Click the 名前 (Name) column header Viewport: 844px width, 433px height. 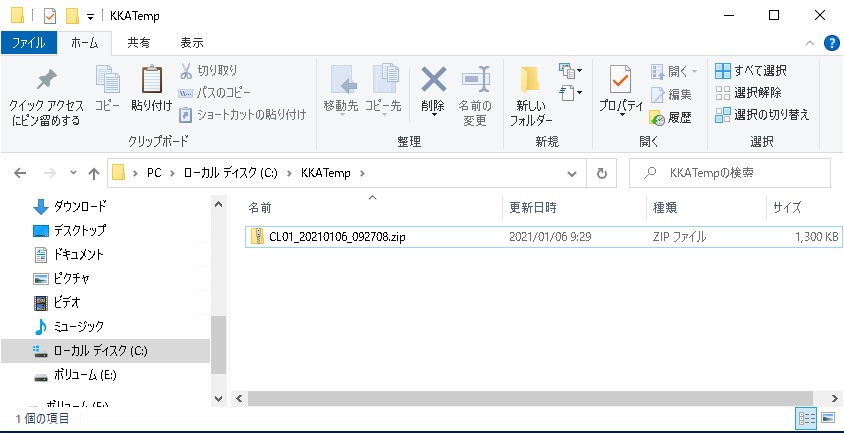[x=260, y=207]
